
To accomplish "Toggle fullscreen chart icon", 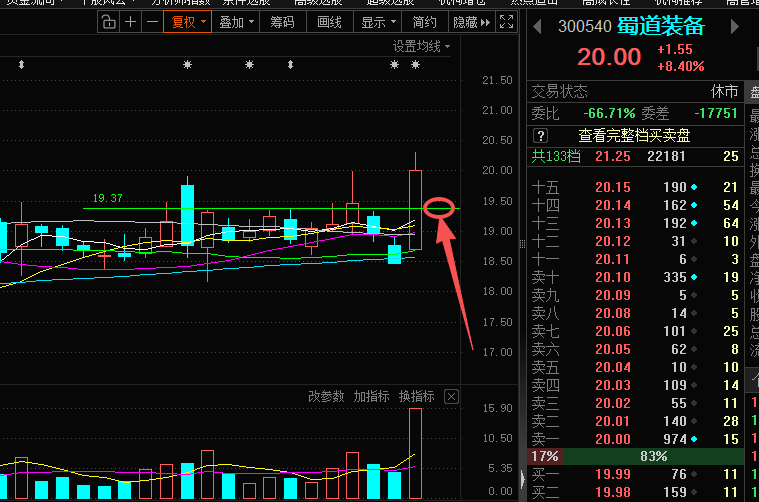I will (506, 22).
